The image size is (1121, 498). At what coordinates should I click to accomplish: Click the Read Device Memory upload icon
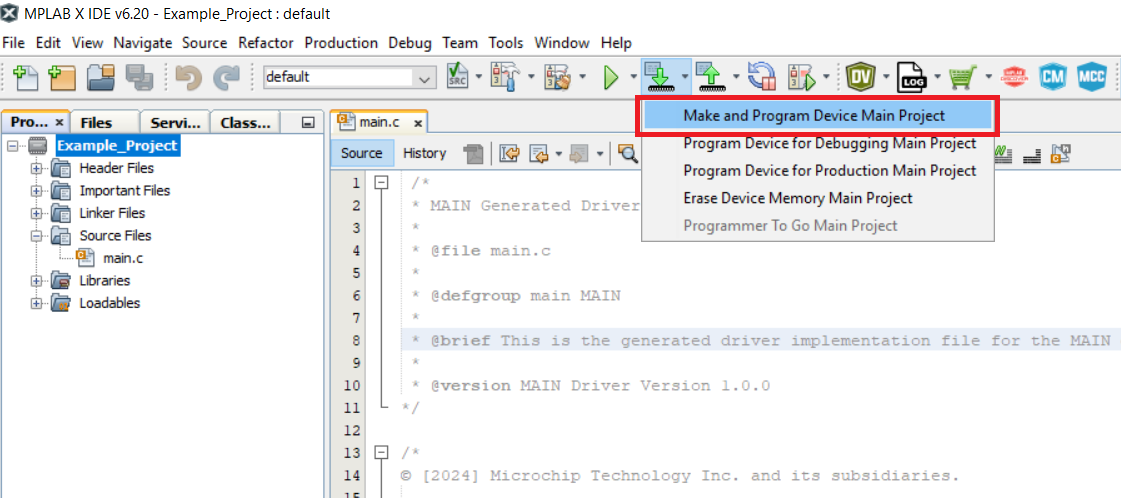[711, 76]
